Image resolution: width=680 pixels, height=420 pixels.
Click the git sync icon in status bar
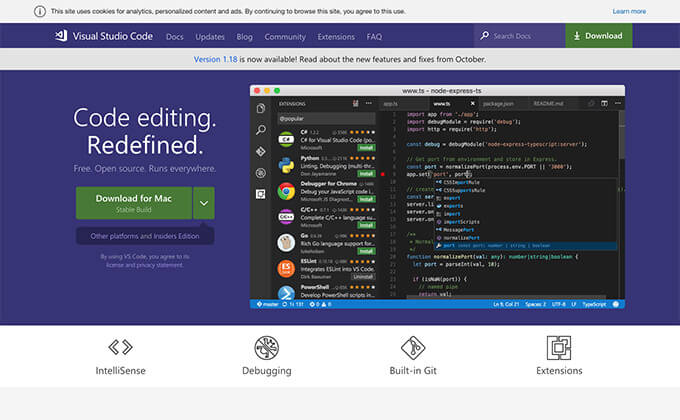point(285,304)
